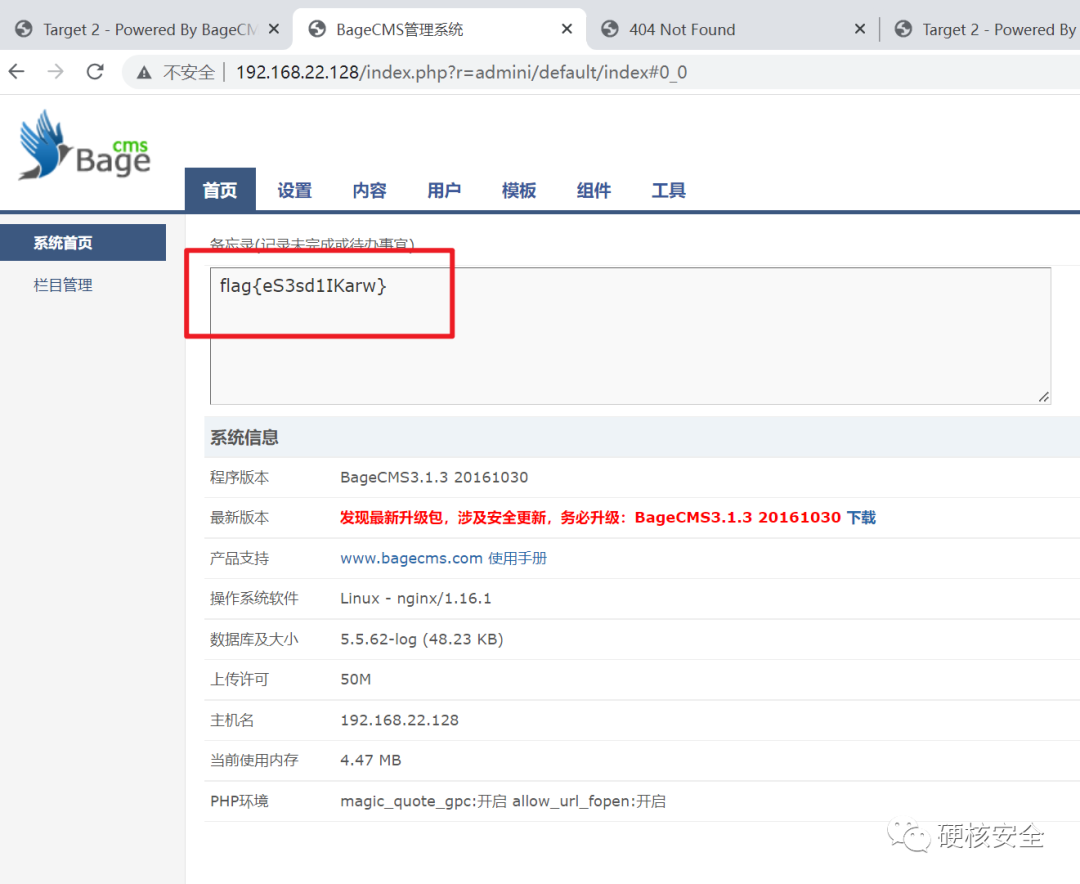Click the database value 5.5.62-log (48.23 KB)
The image size is (1080, 884).
[422, 639]
